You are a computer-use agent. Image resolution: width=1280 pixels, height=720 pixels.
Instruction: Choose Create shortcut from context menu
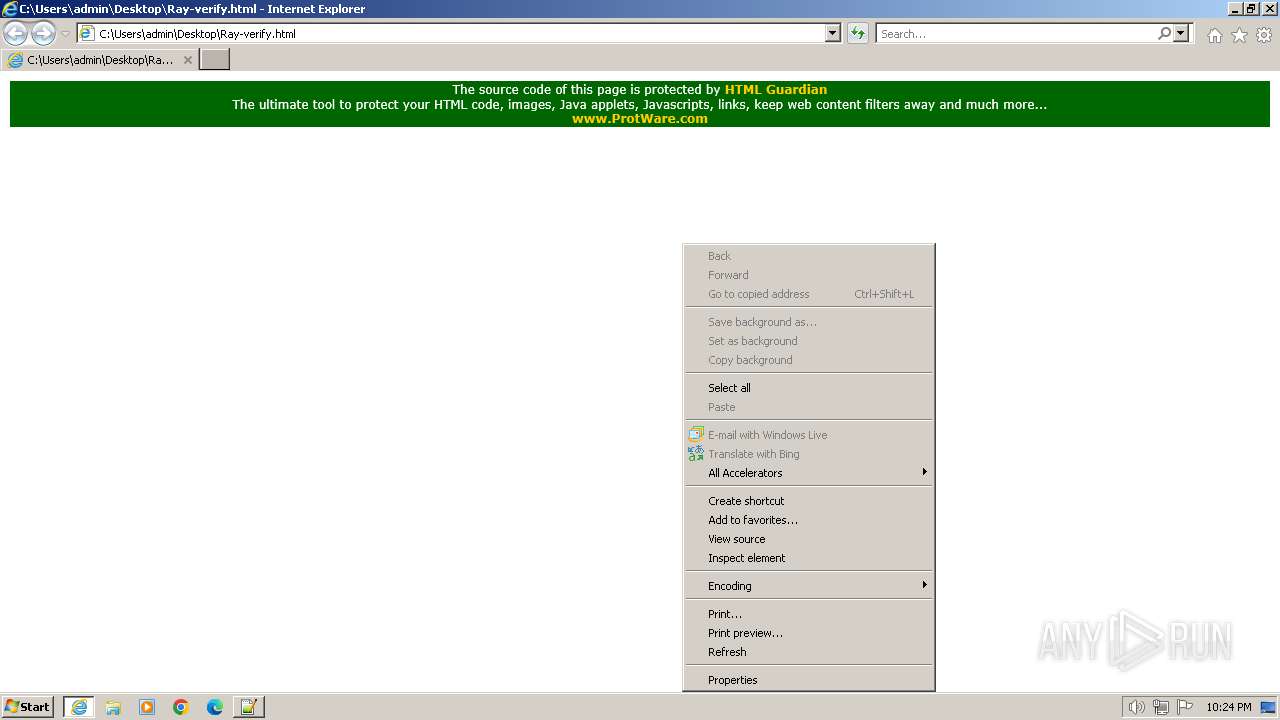[809, 501]
